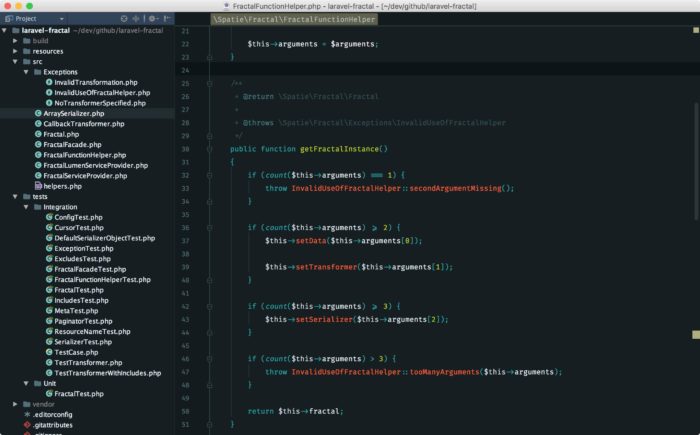Click the \Spatie\Fractal\FractalFunctionHelper breadcrumb
The height and width of the screenshot is (435, 700).
(x=294, y=19)
